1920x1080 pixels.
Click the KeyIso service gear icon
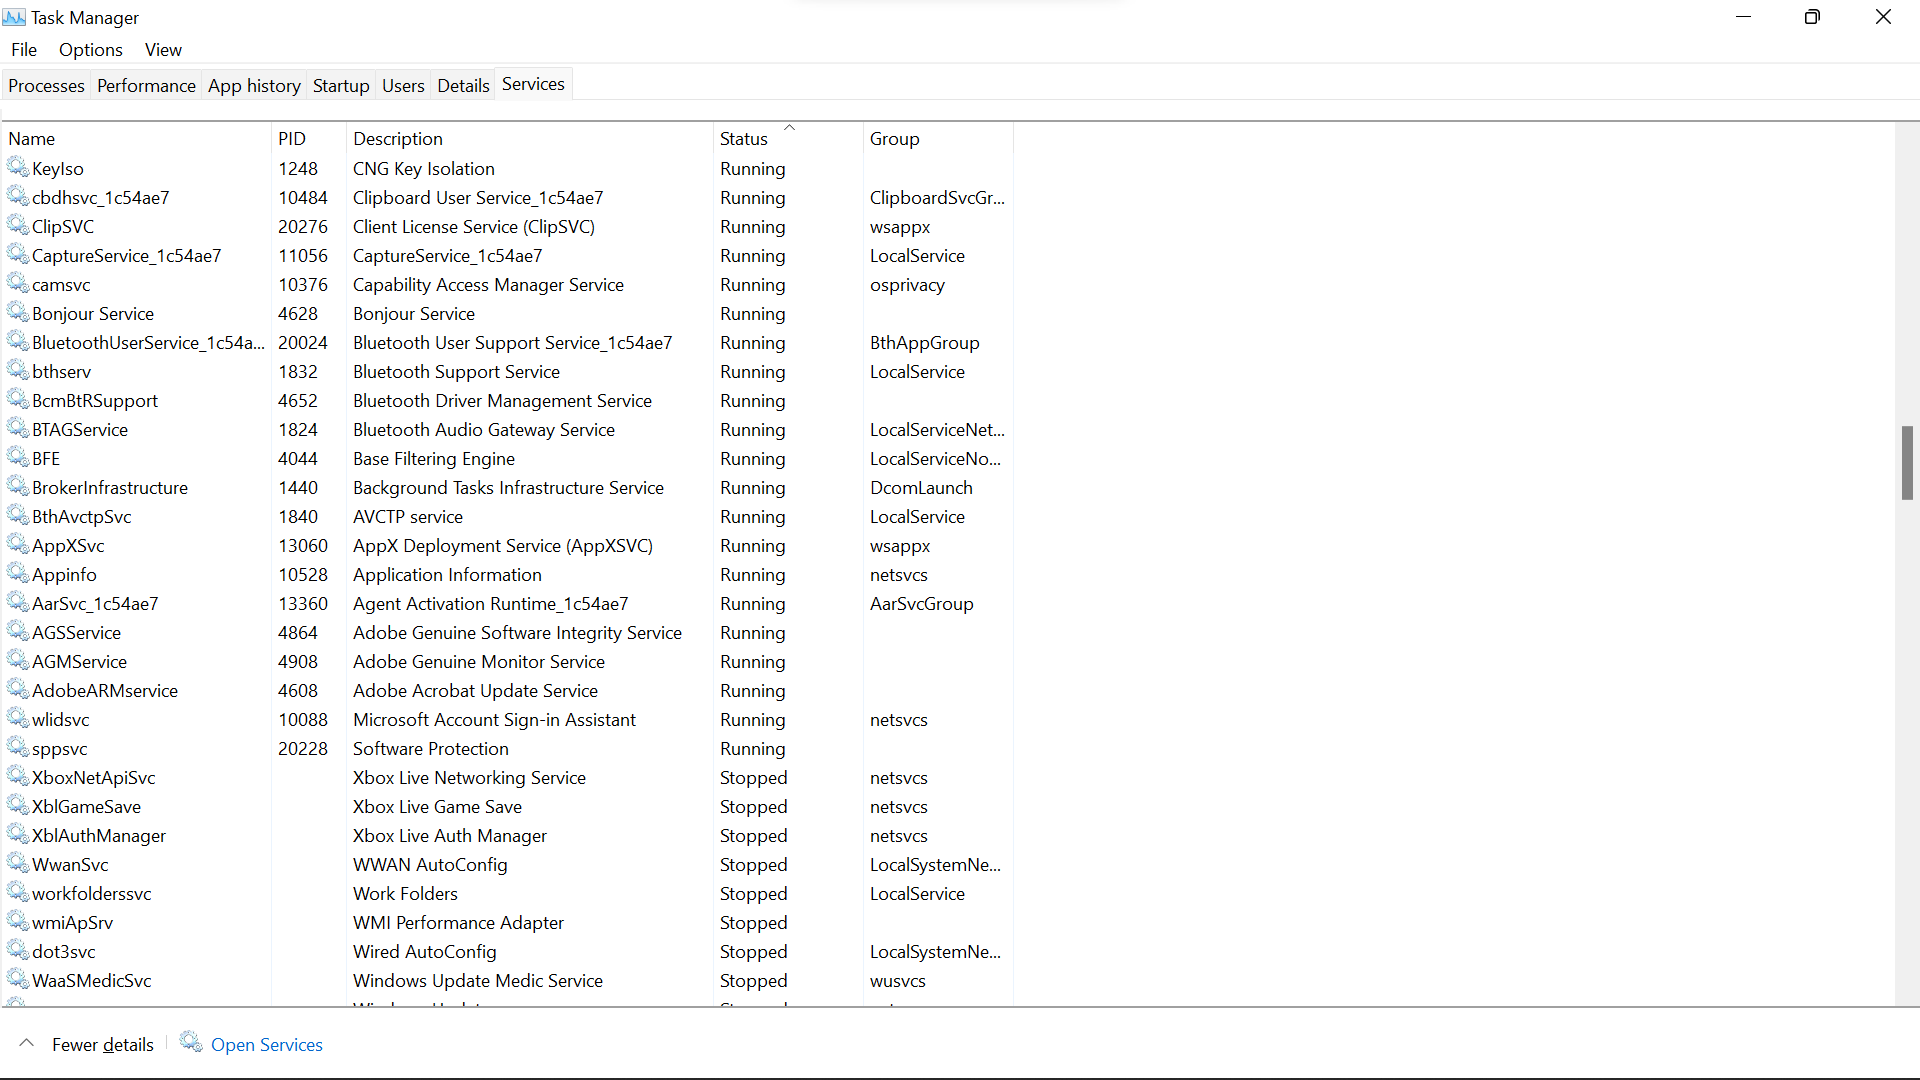tap(18, 167)
